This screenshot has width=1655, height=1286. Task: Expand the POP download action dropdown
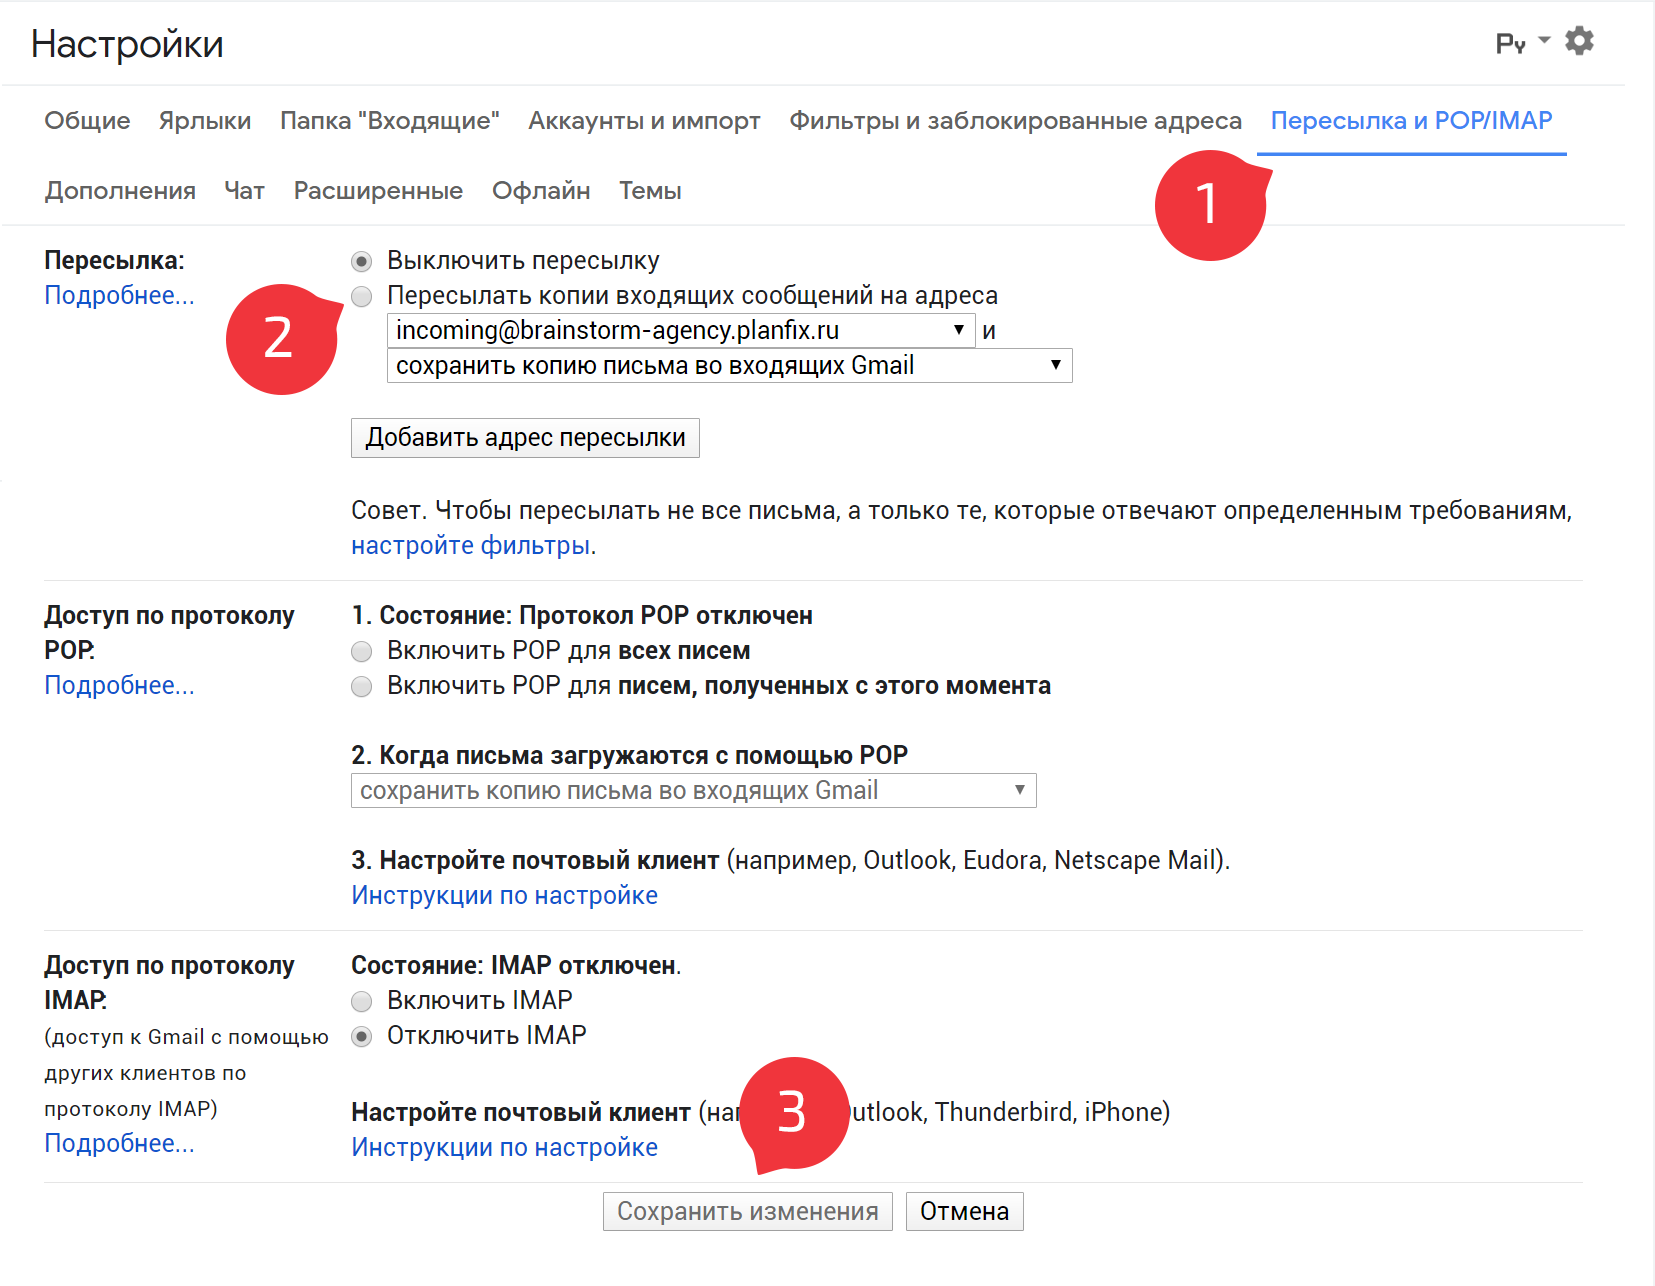[x=693, y=790]
